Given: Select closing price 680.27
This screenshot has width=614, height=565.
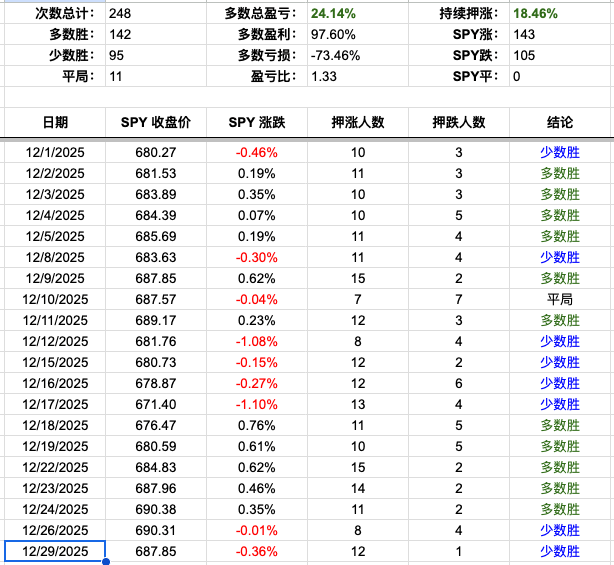Looking at the screenshot, I should pos(156,152).
